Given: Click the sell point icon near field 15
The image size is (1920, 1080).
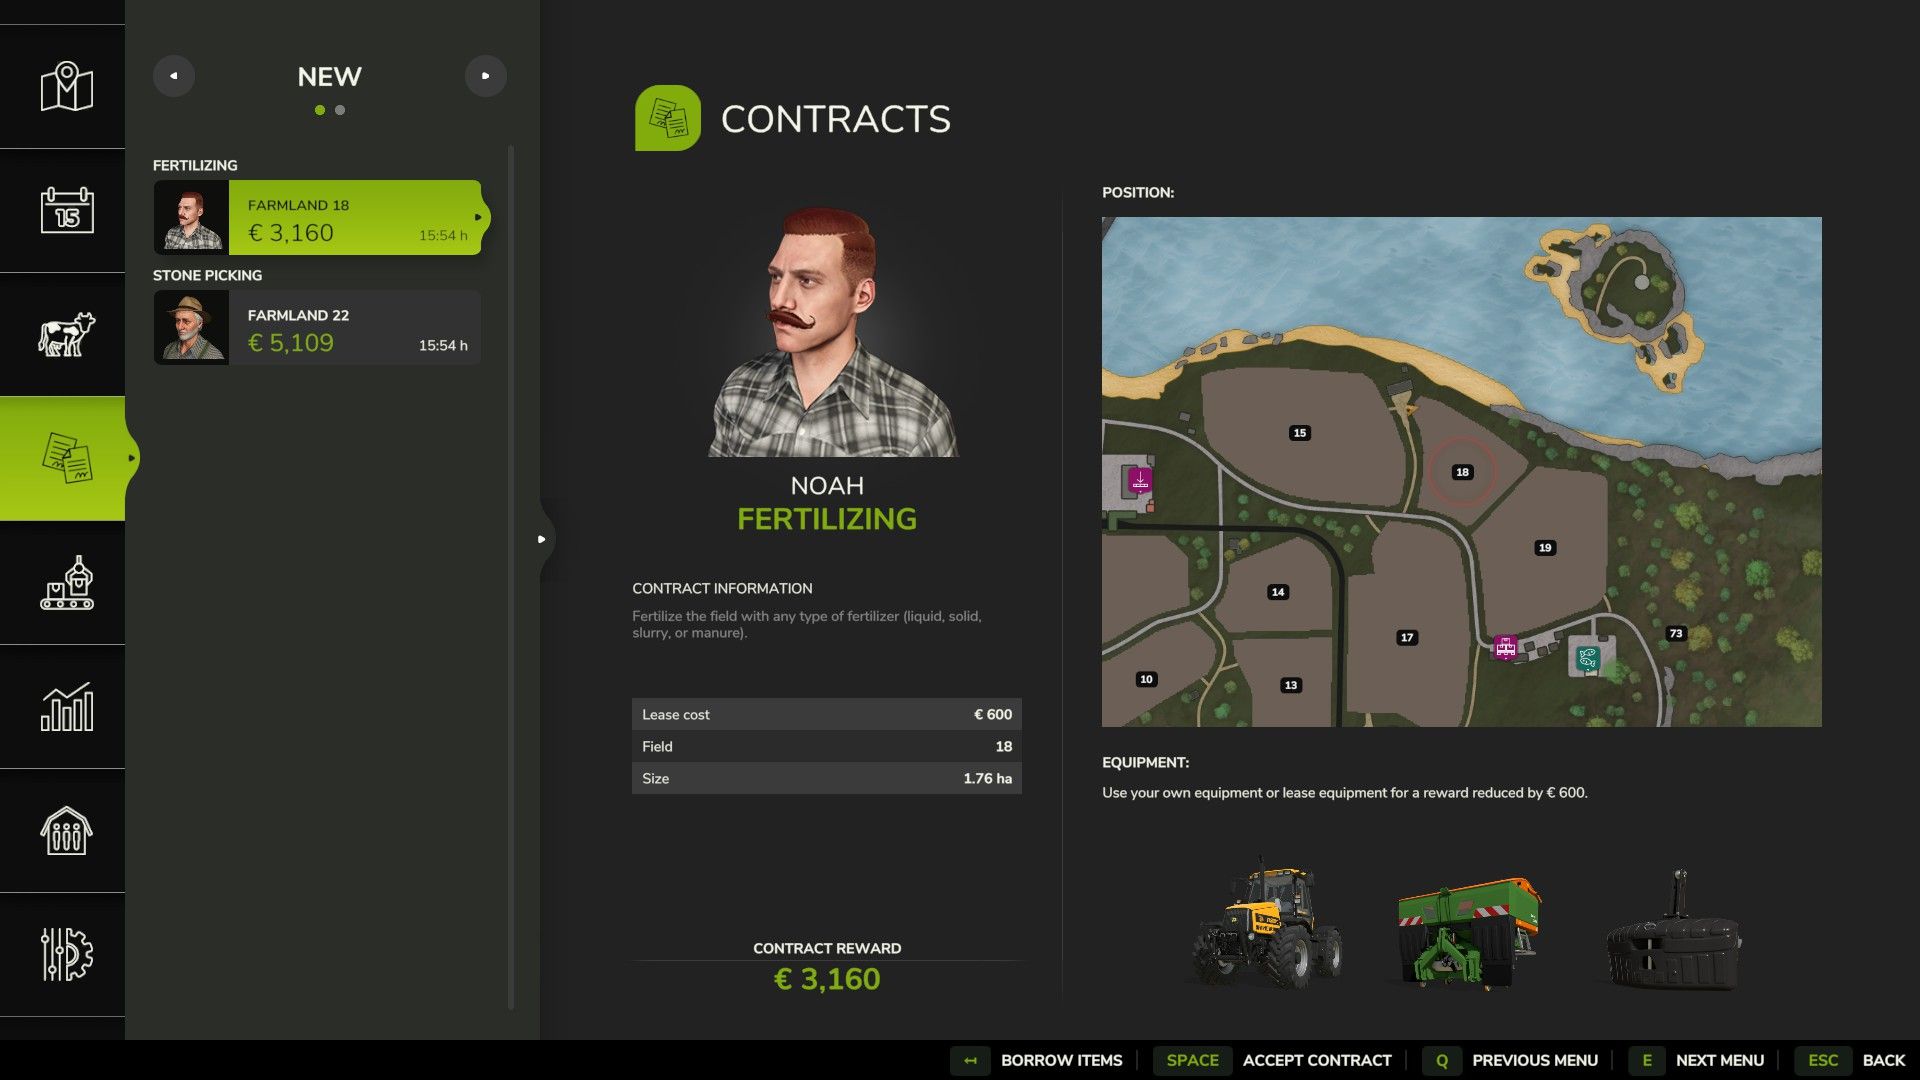Looking at the screenshot, I should click(x=1140, y=481).
